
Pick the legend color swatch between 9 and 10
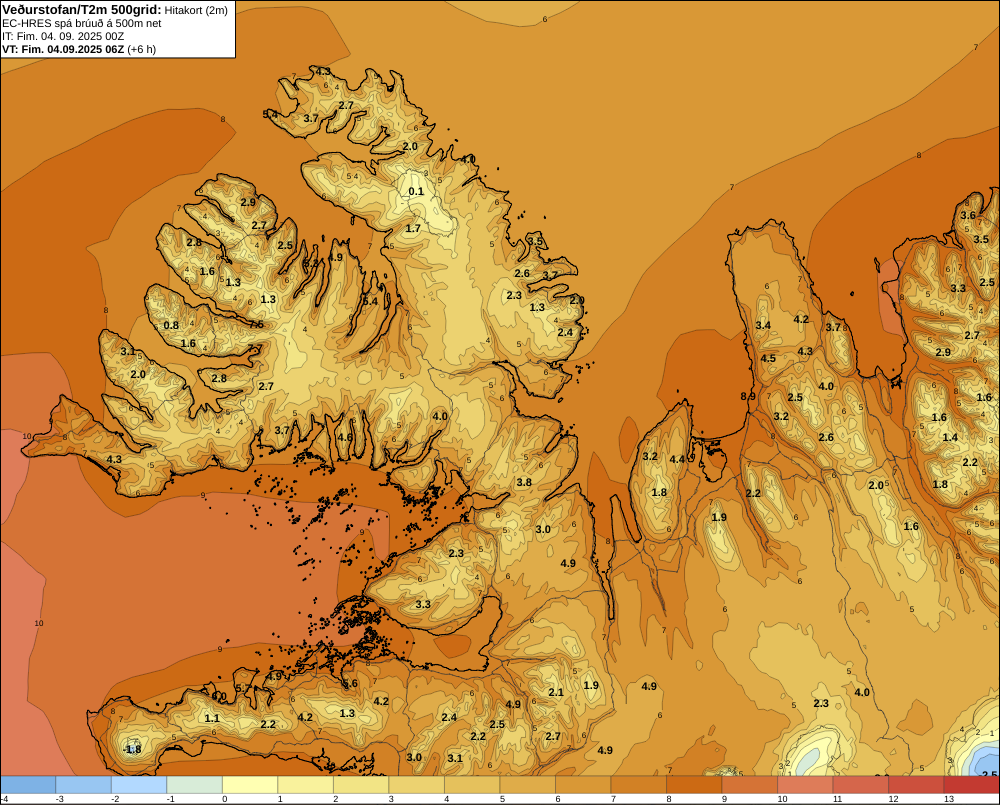pyautogui.click(x=749, y=785)
